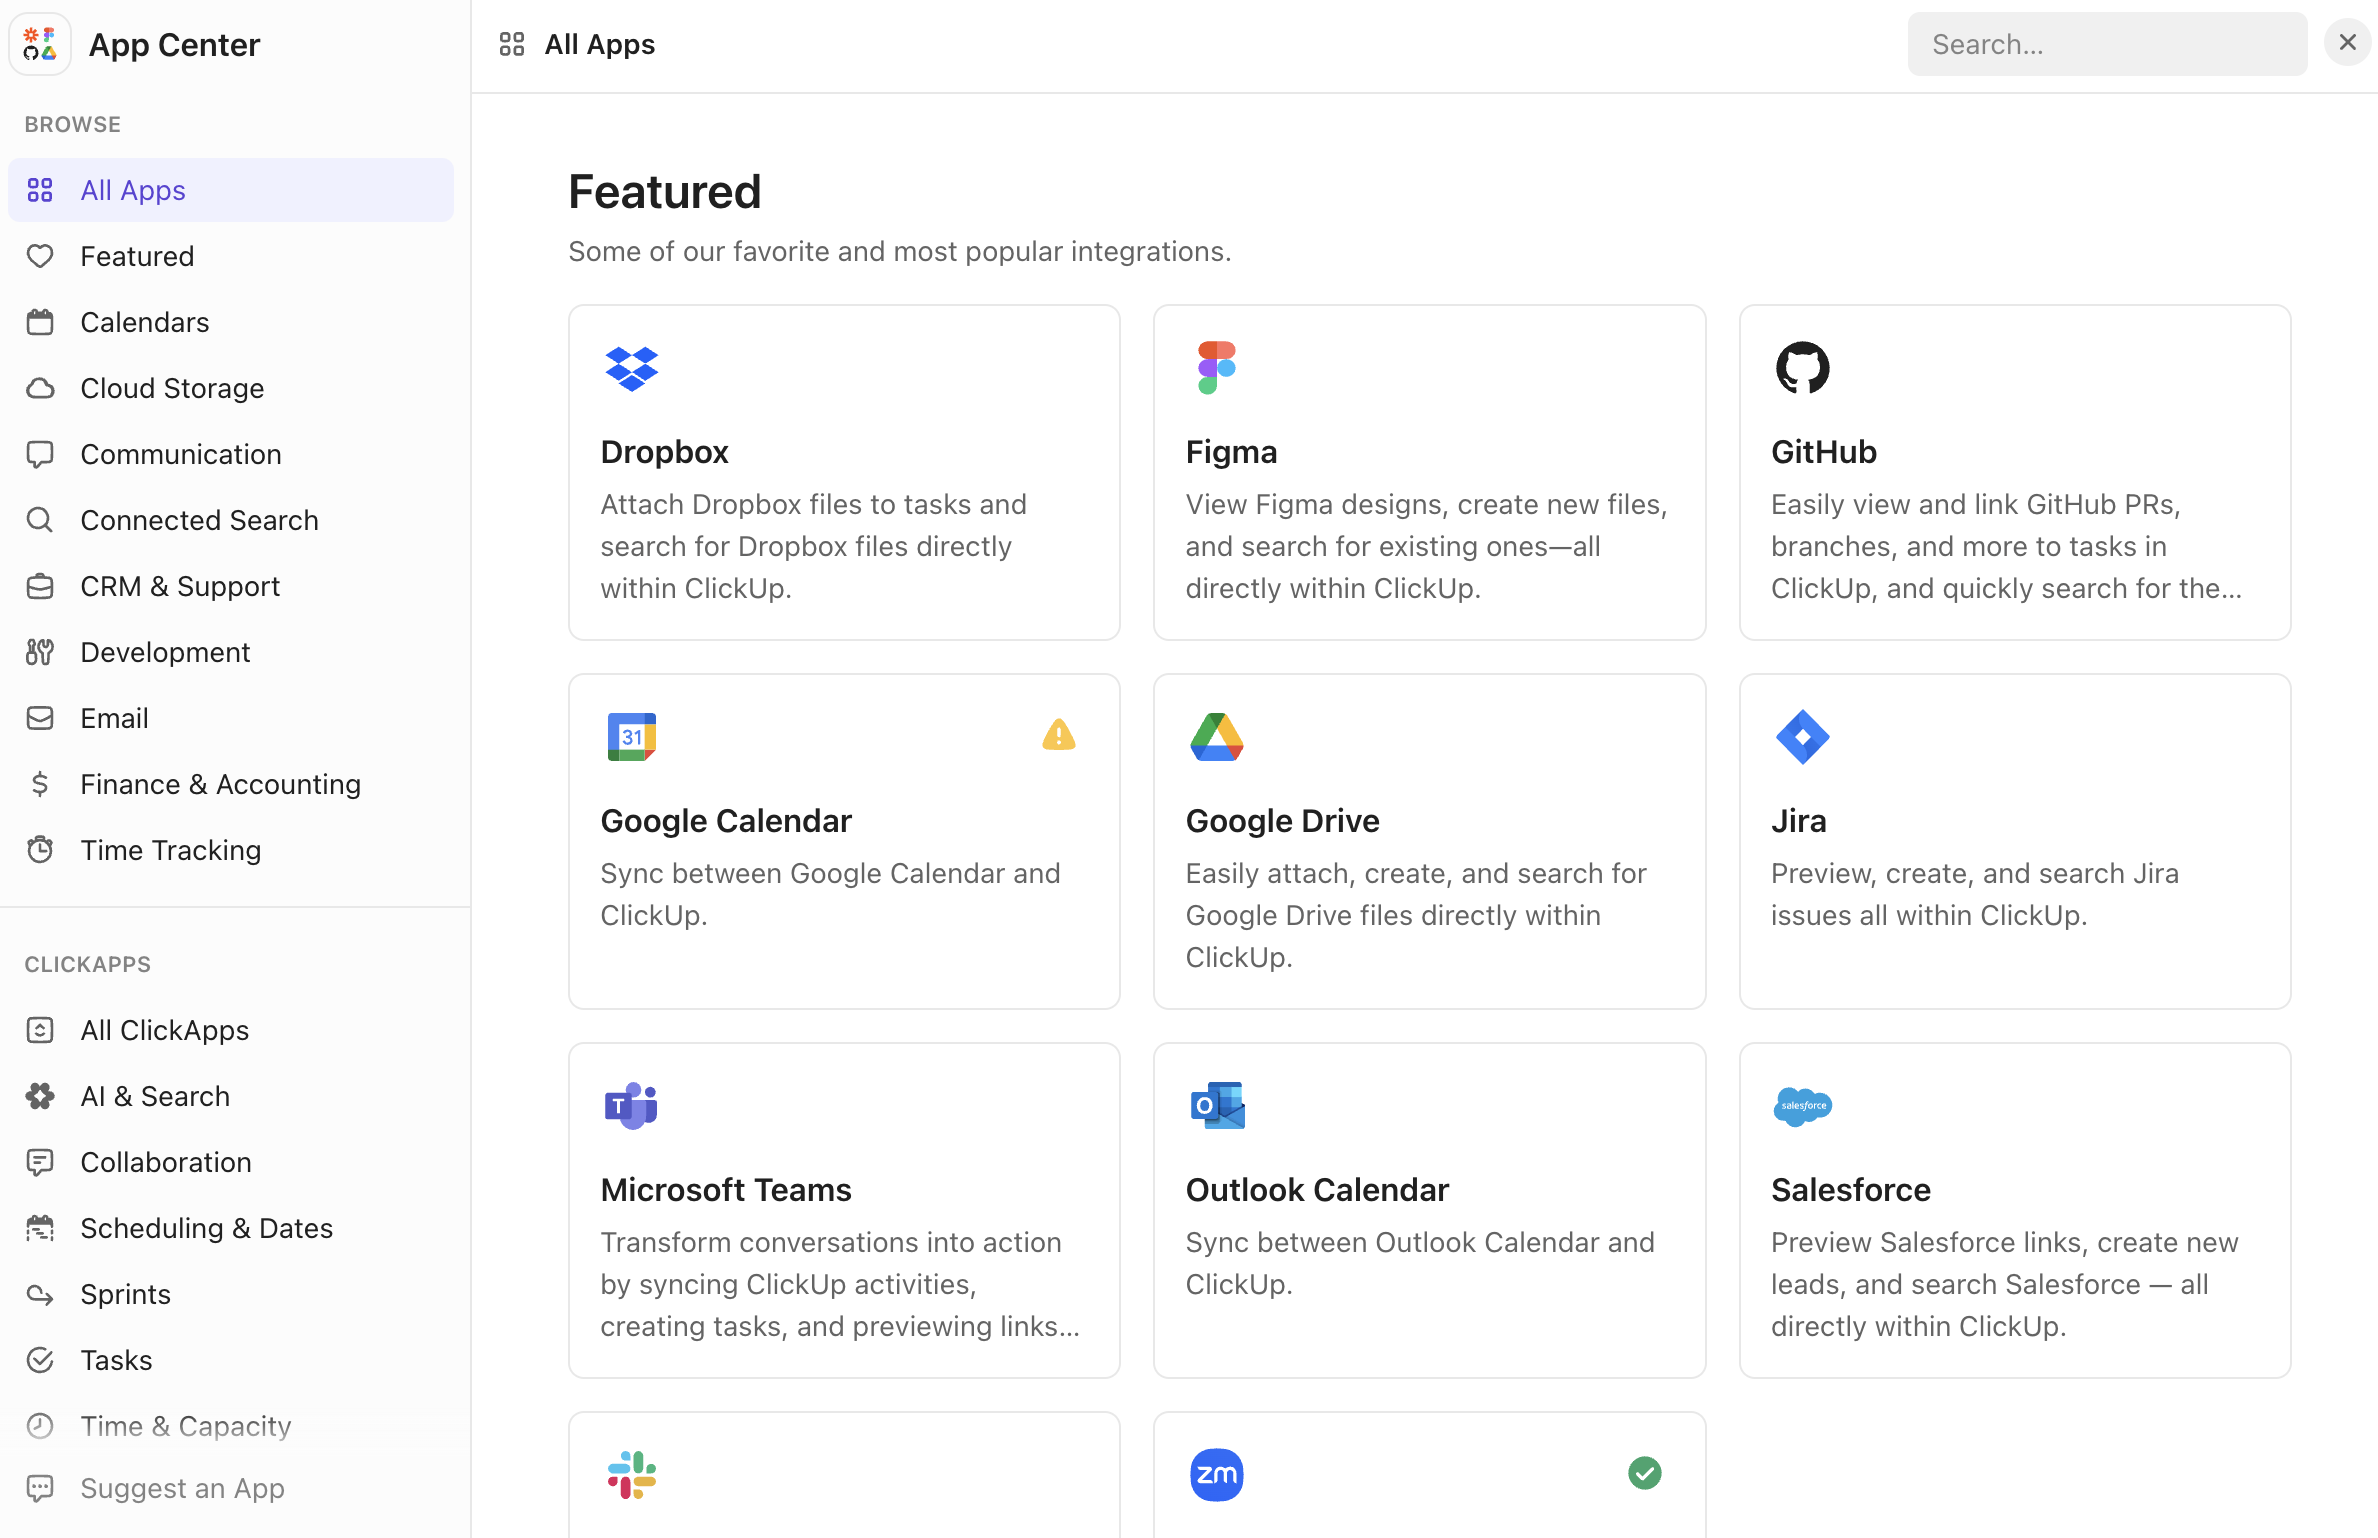
Task: Click the search field
Action: (x=2106, y=43)
